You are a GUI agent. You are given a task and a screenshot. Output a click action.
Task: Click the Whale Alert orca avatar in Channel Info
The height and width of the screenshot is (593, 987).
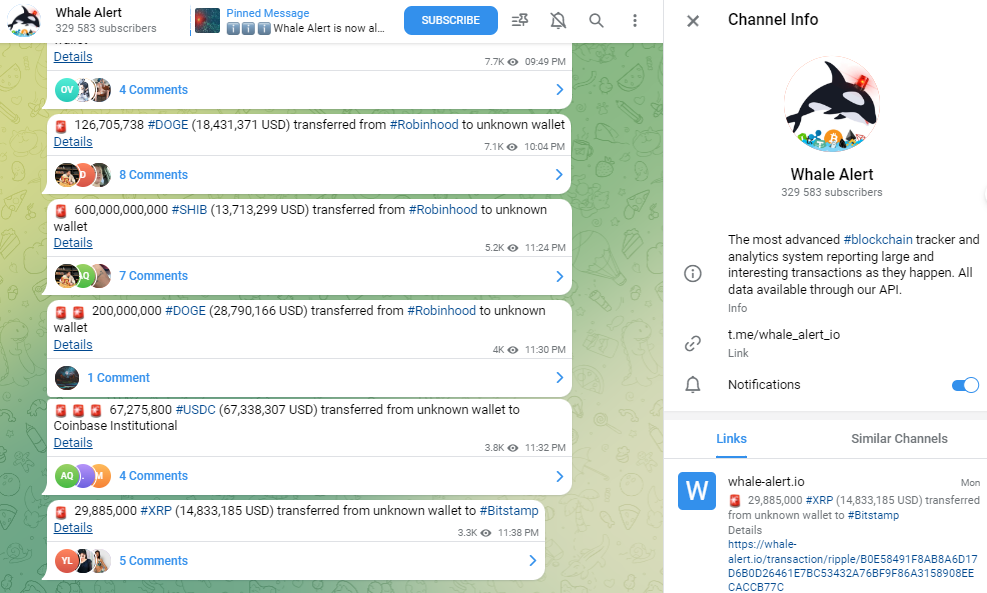pos(832,103)
